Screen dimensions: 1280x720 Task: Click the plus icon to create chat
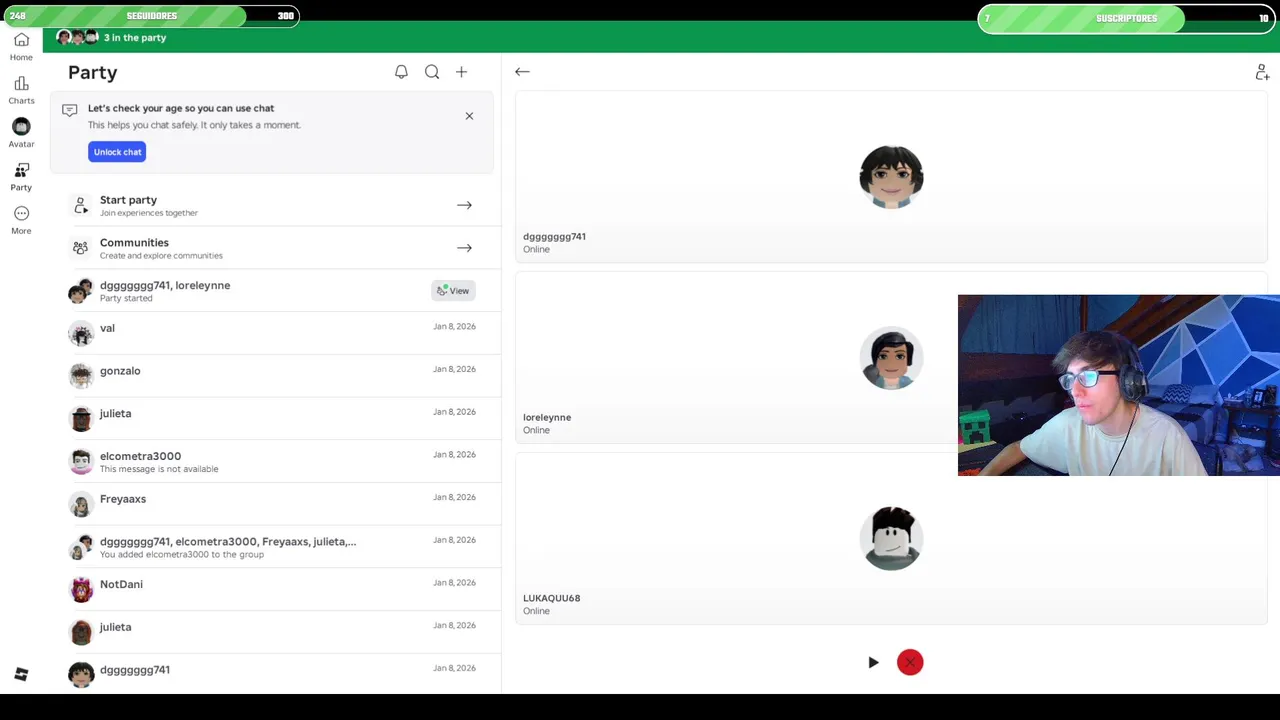coord(461,72)
